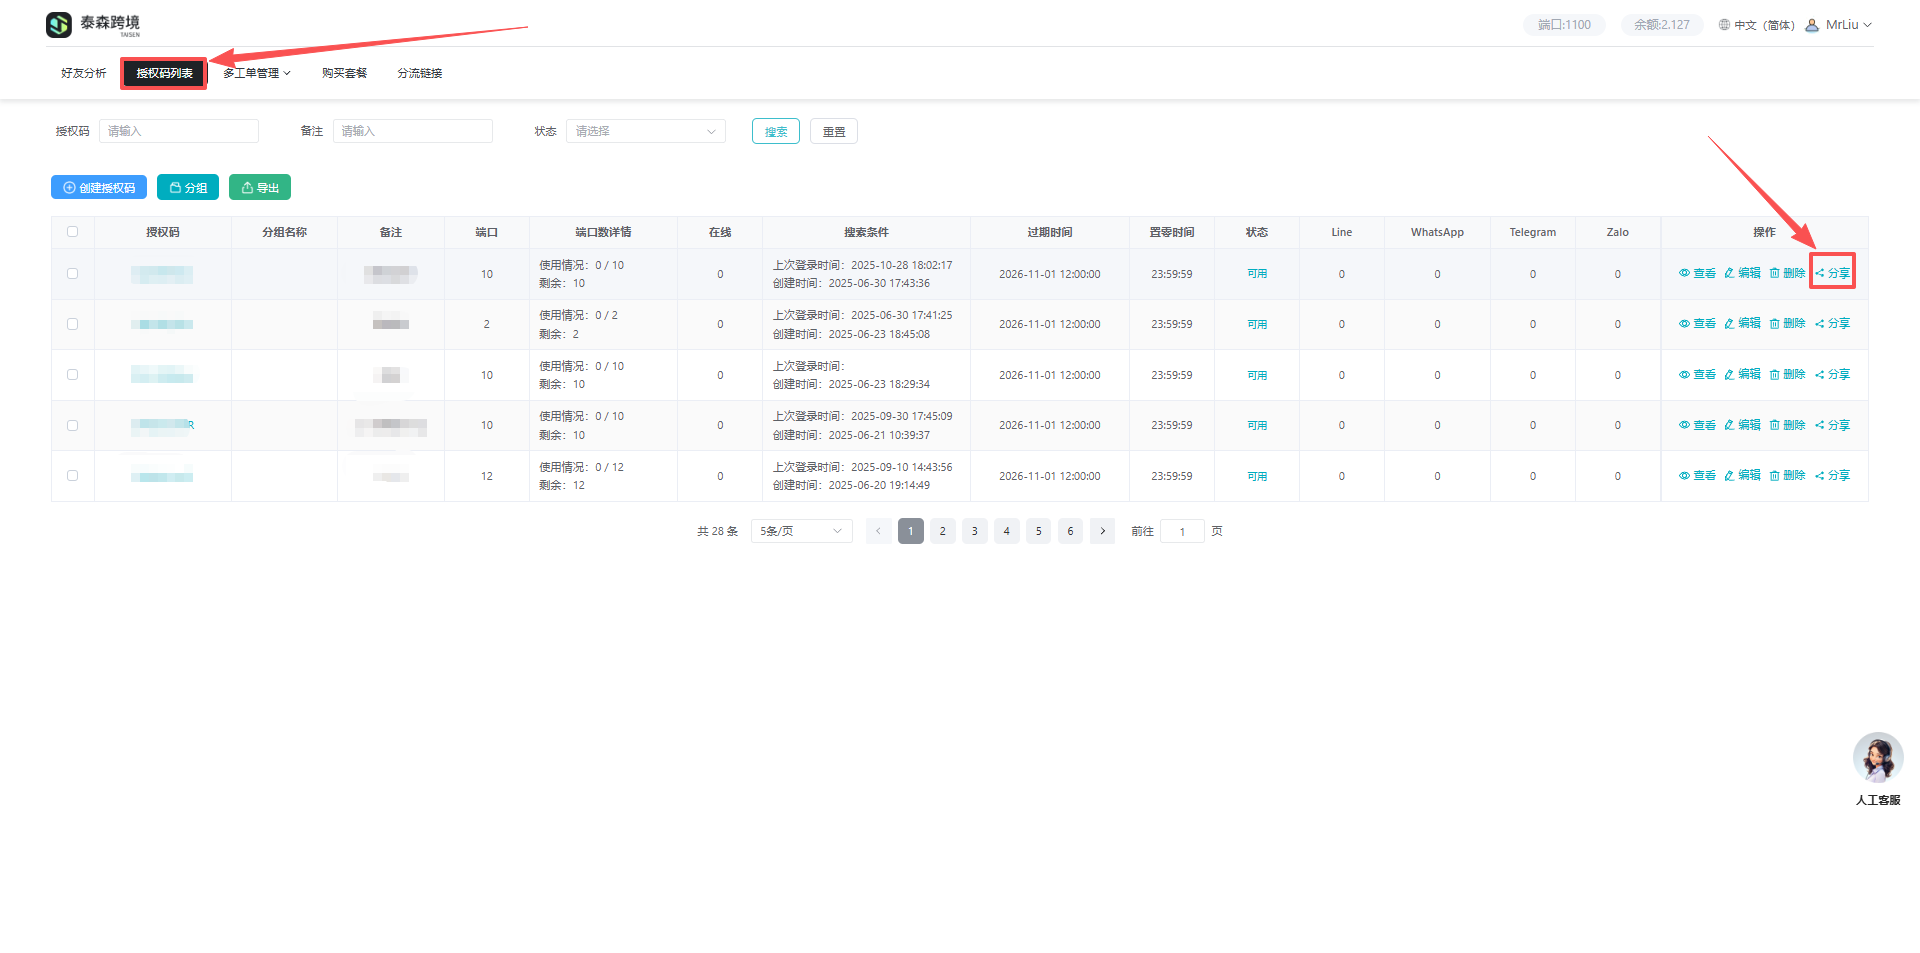Click 分享 share icon in fourth row
The width and height of the screenshot is (1920, 953).
click(x=1820, y=425)
